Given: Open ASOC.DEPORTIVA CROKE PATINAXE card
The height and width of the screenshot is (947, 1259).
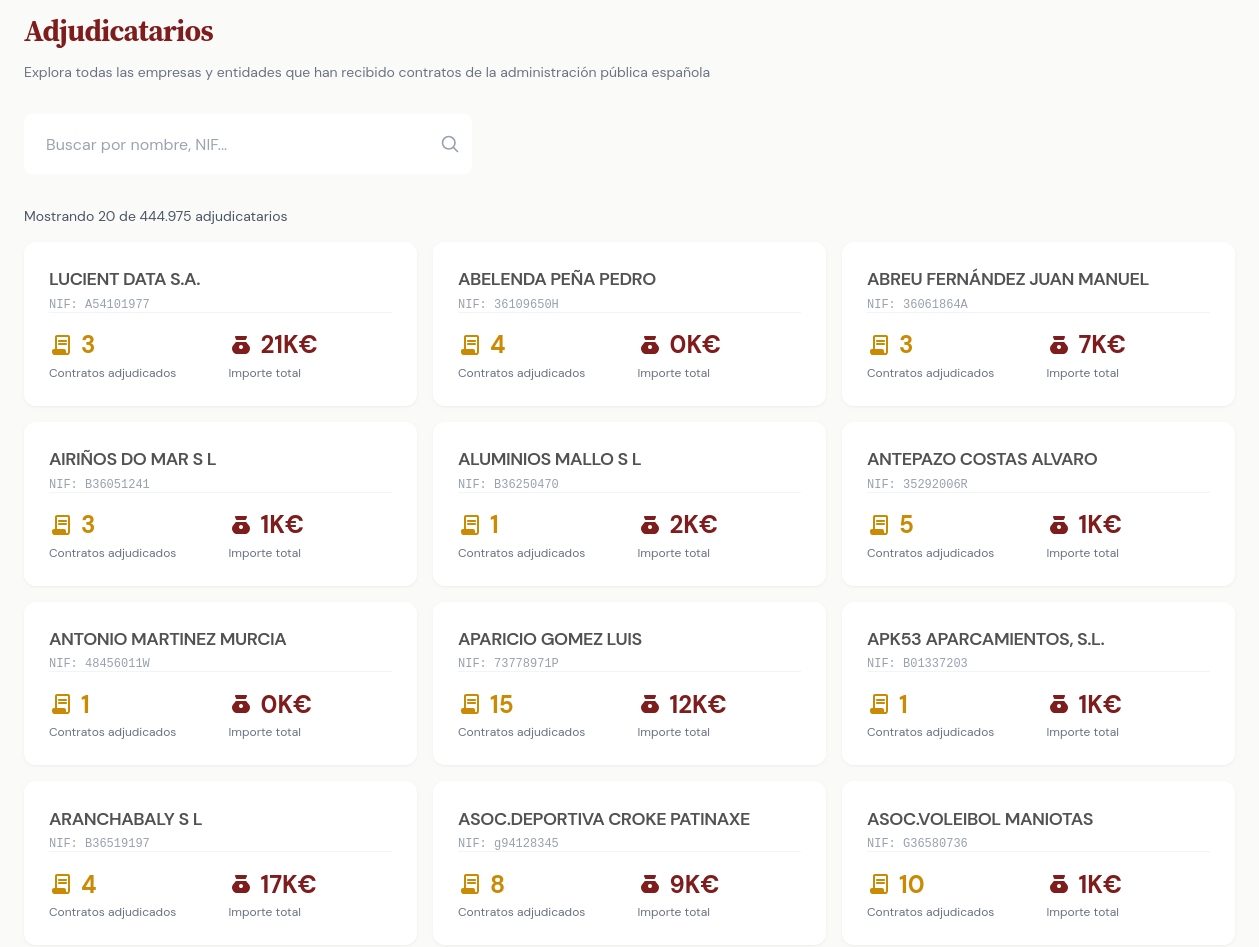Looking at the screenshot, I should click(x=603, y=820).
